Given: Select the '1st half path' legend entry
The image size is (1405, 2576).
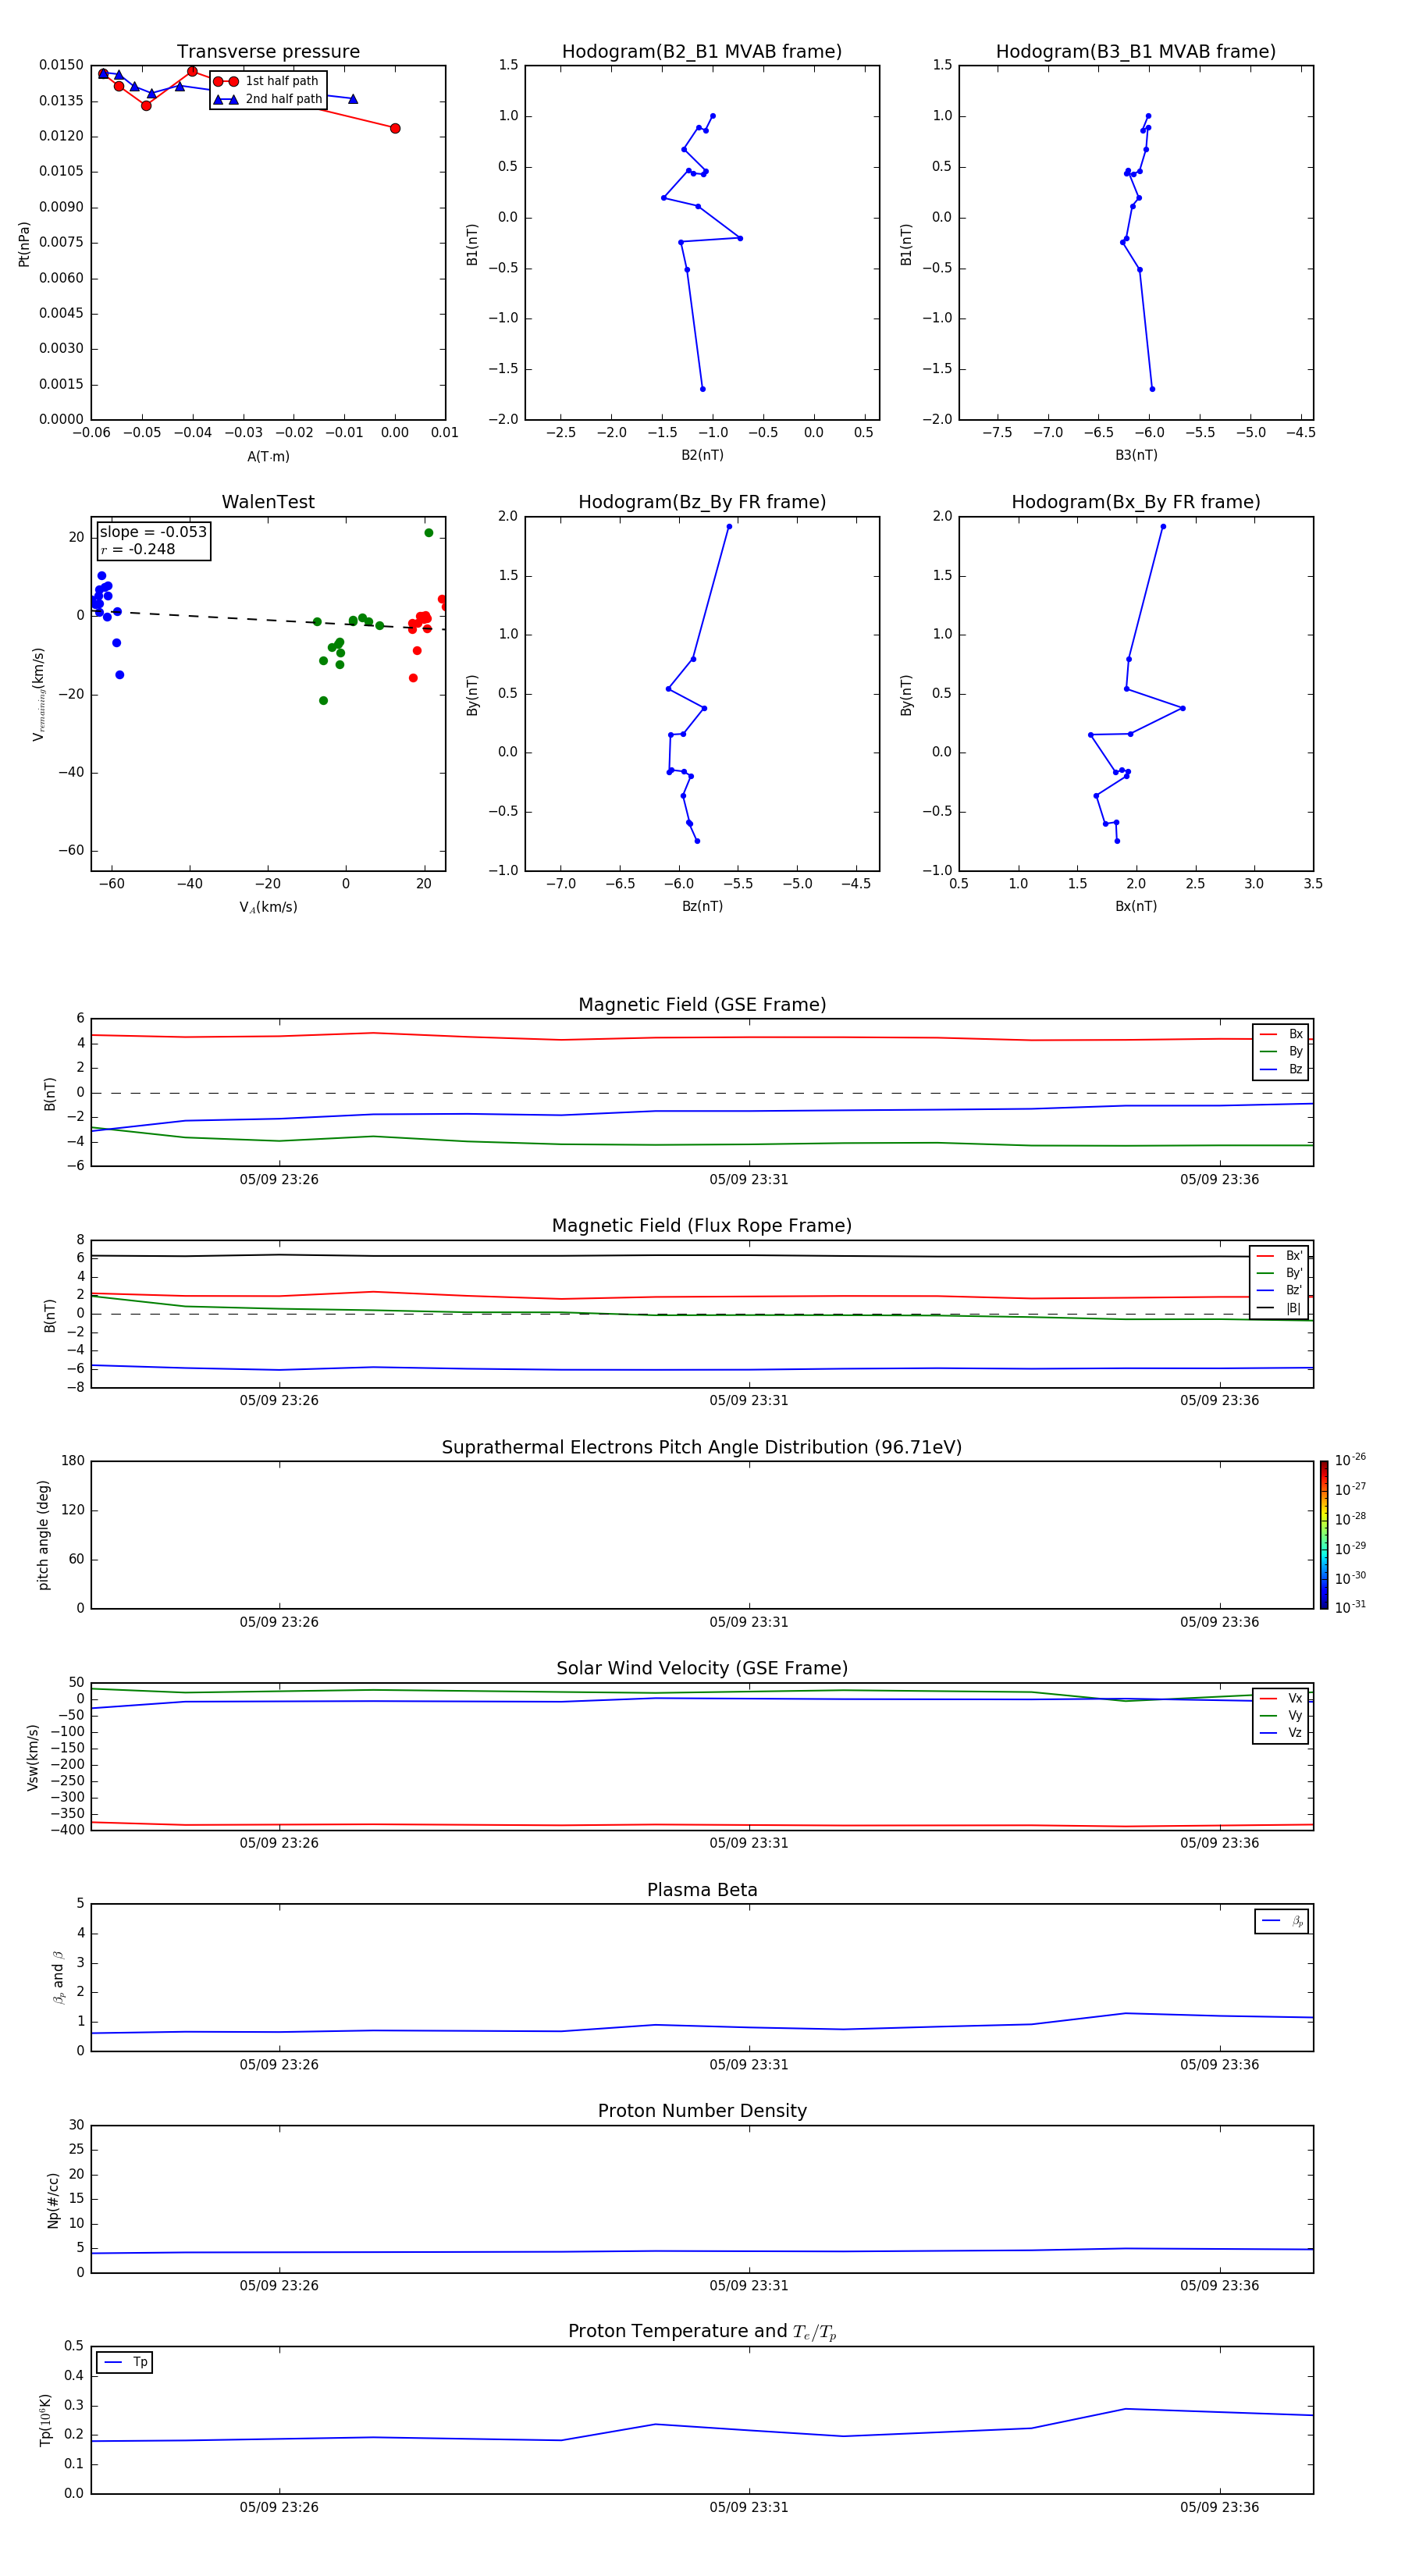Looking at the screenshot, I should point(267,81).
